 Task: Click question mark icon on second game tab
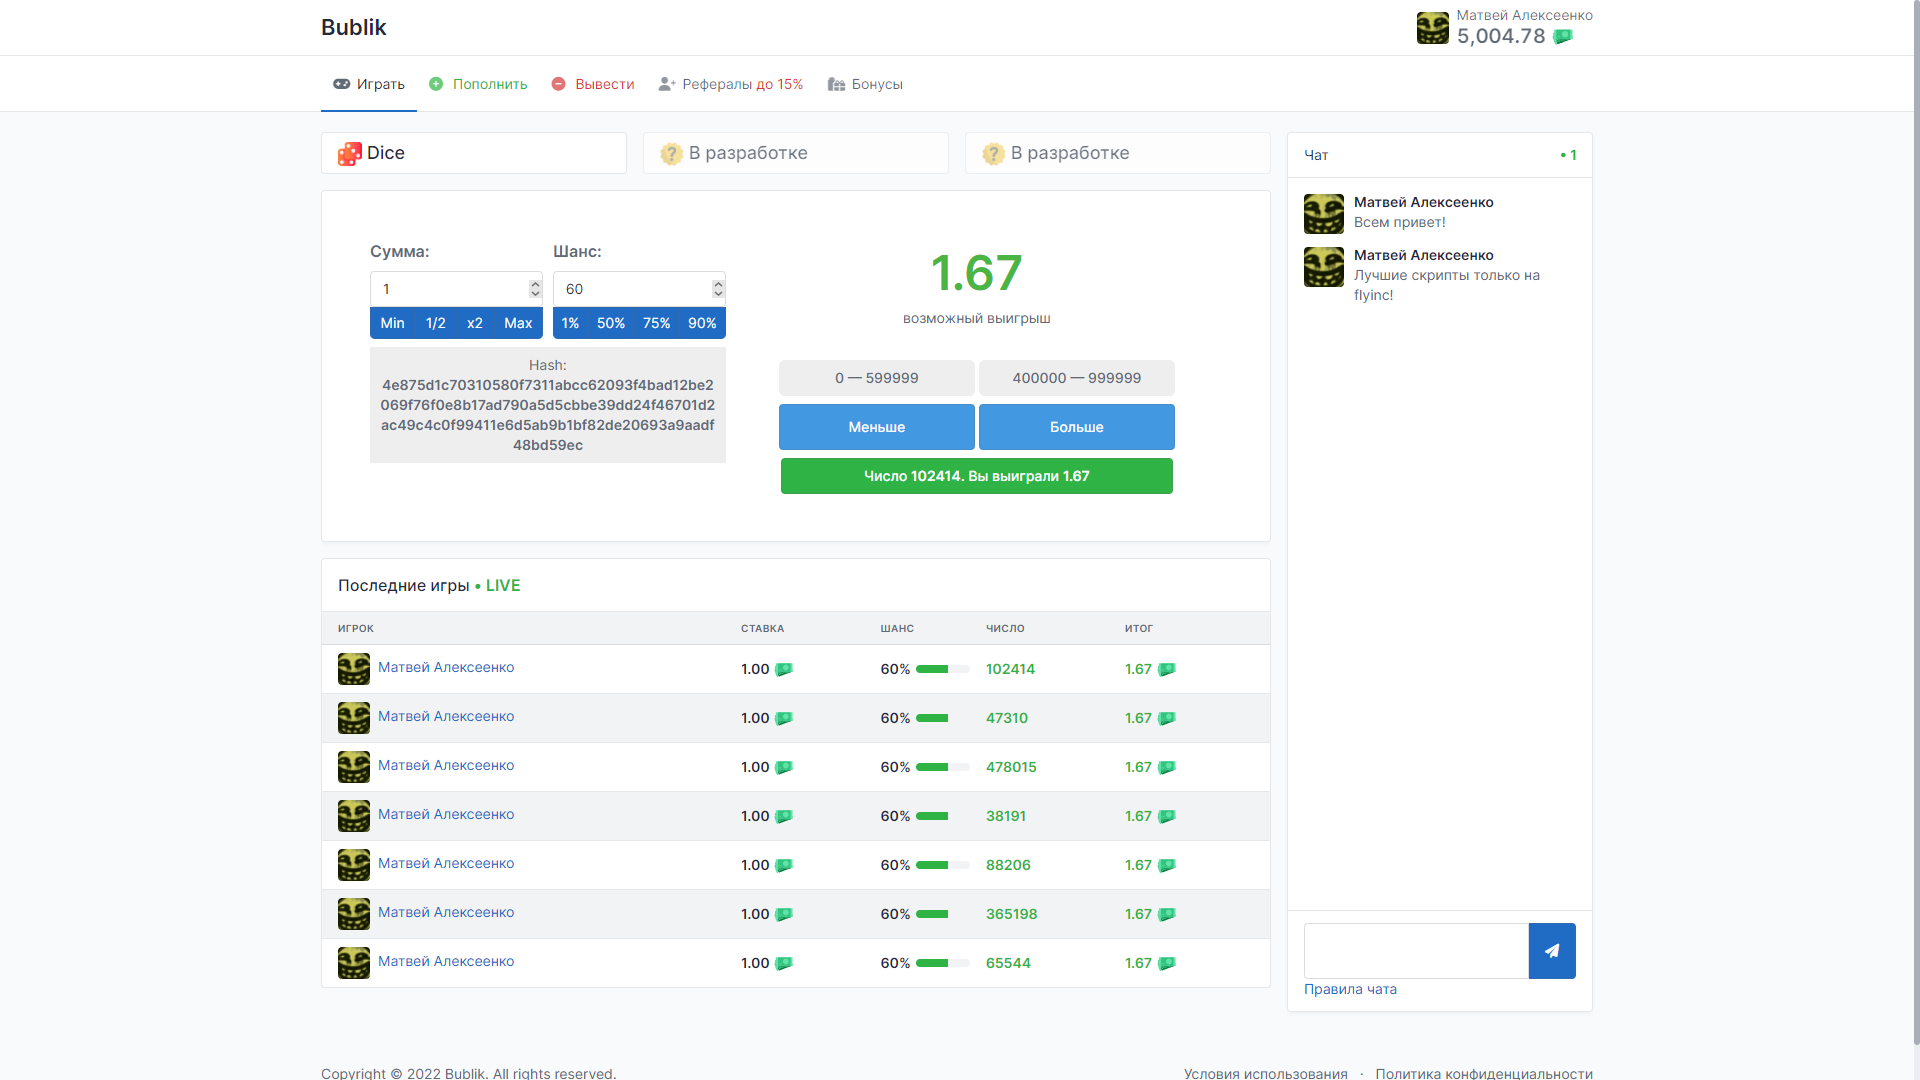[671, 154]
